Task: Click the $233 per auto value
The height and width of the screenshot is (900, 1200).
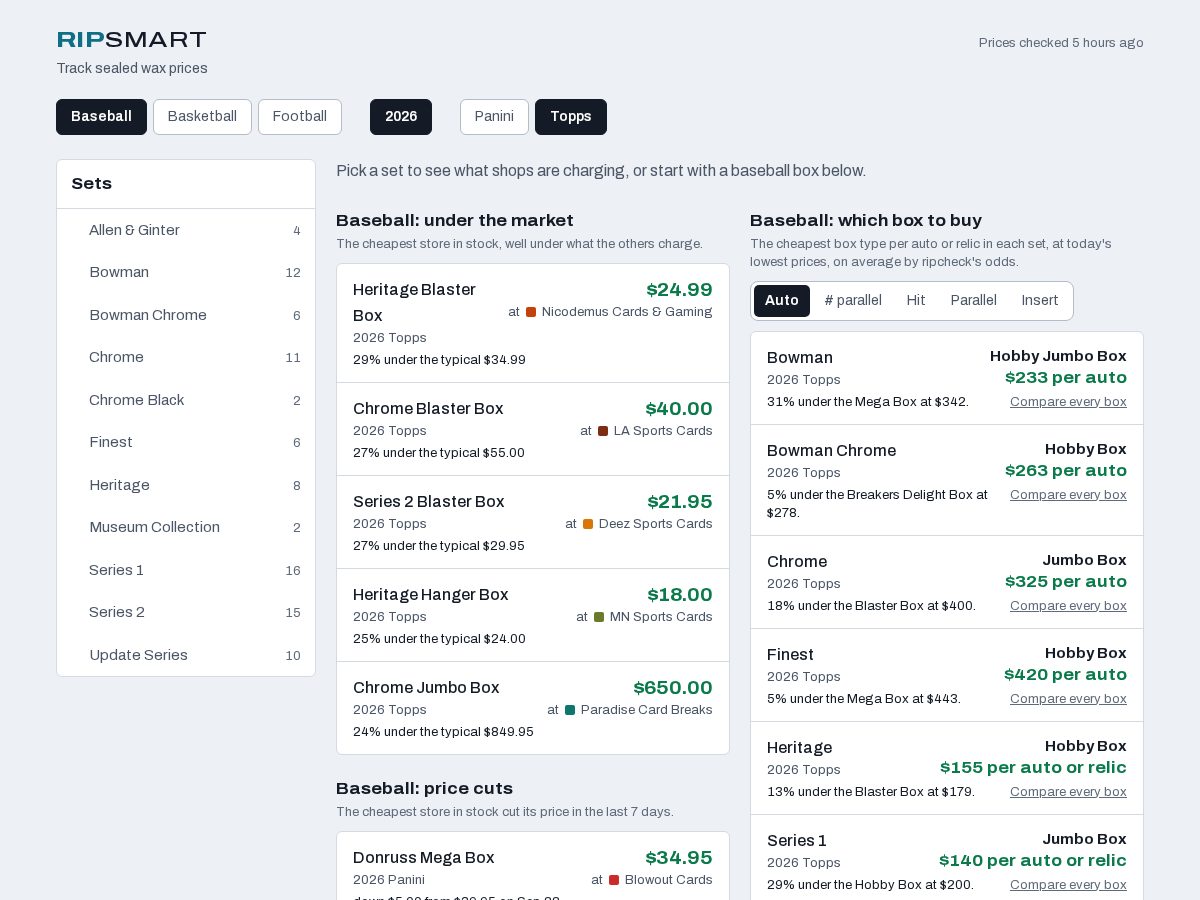Action: click(x=1066, y=378)
